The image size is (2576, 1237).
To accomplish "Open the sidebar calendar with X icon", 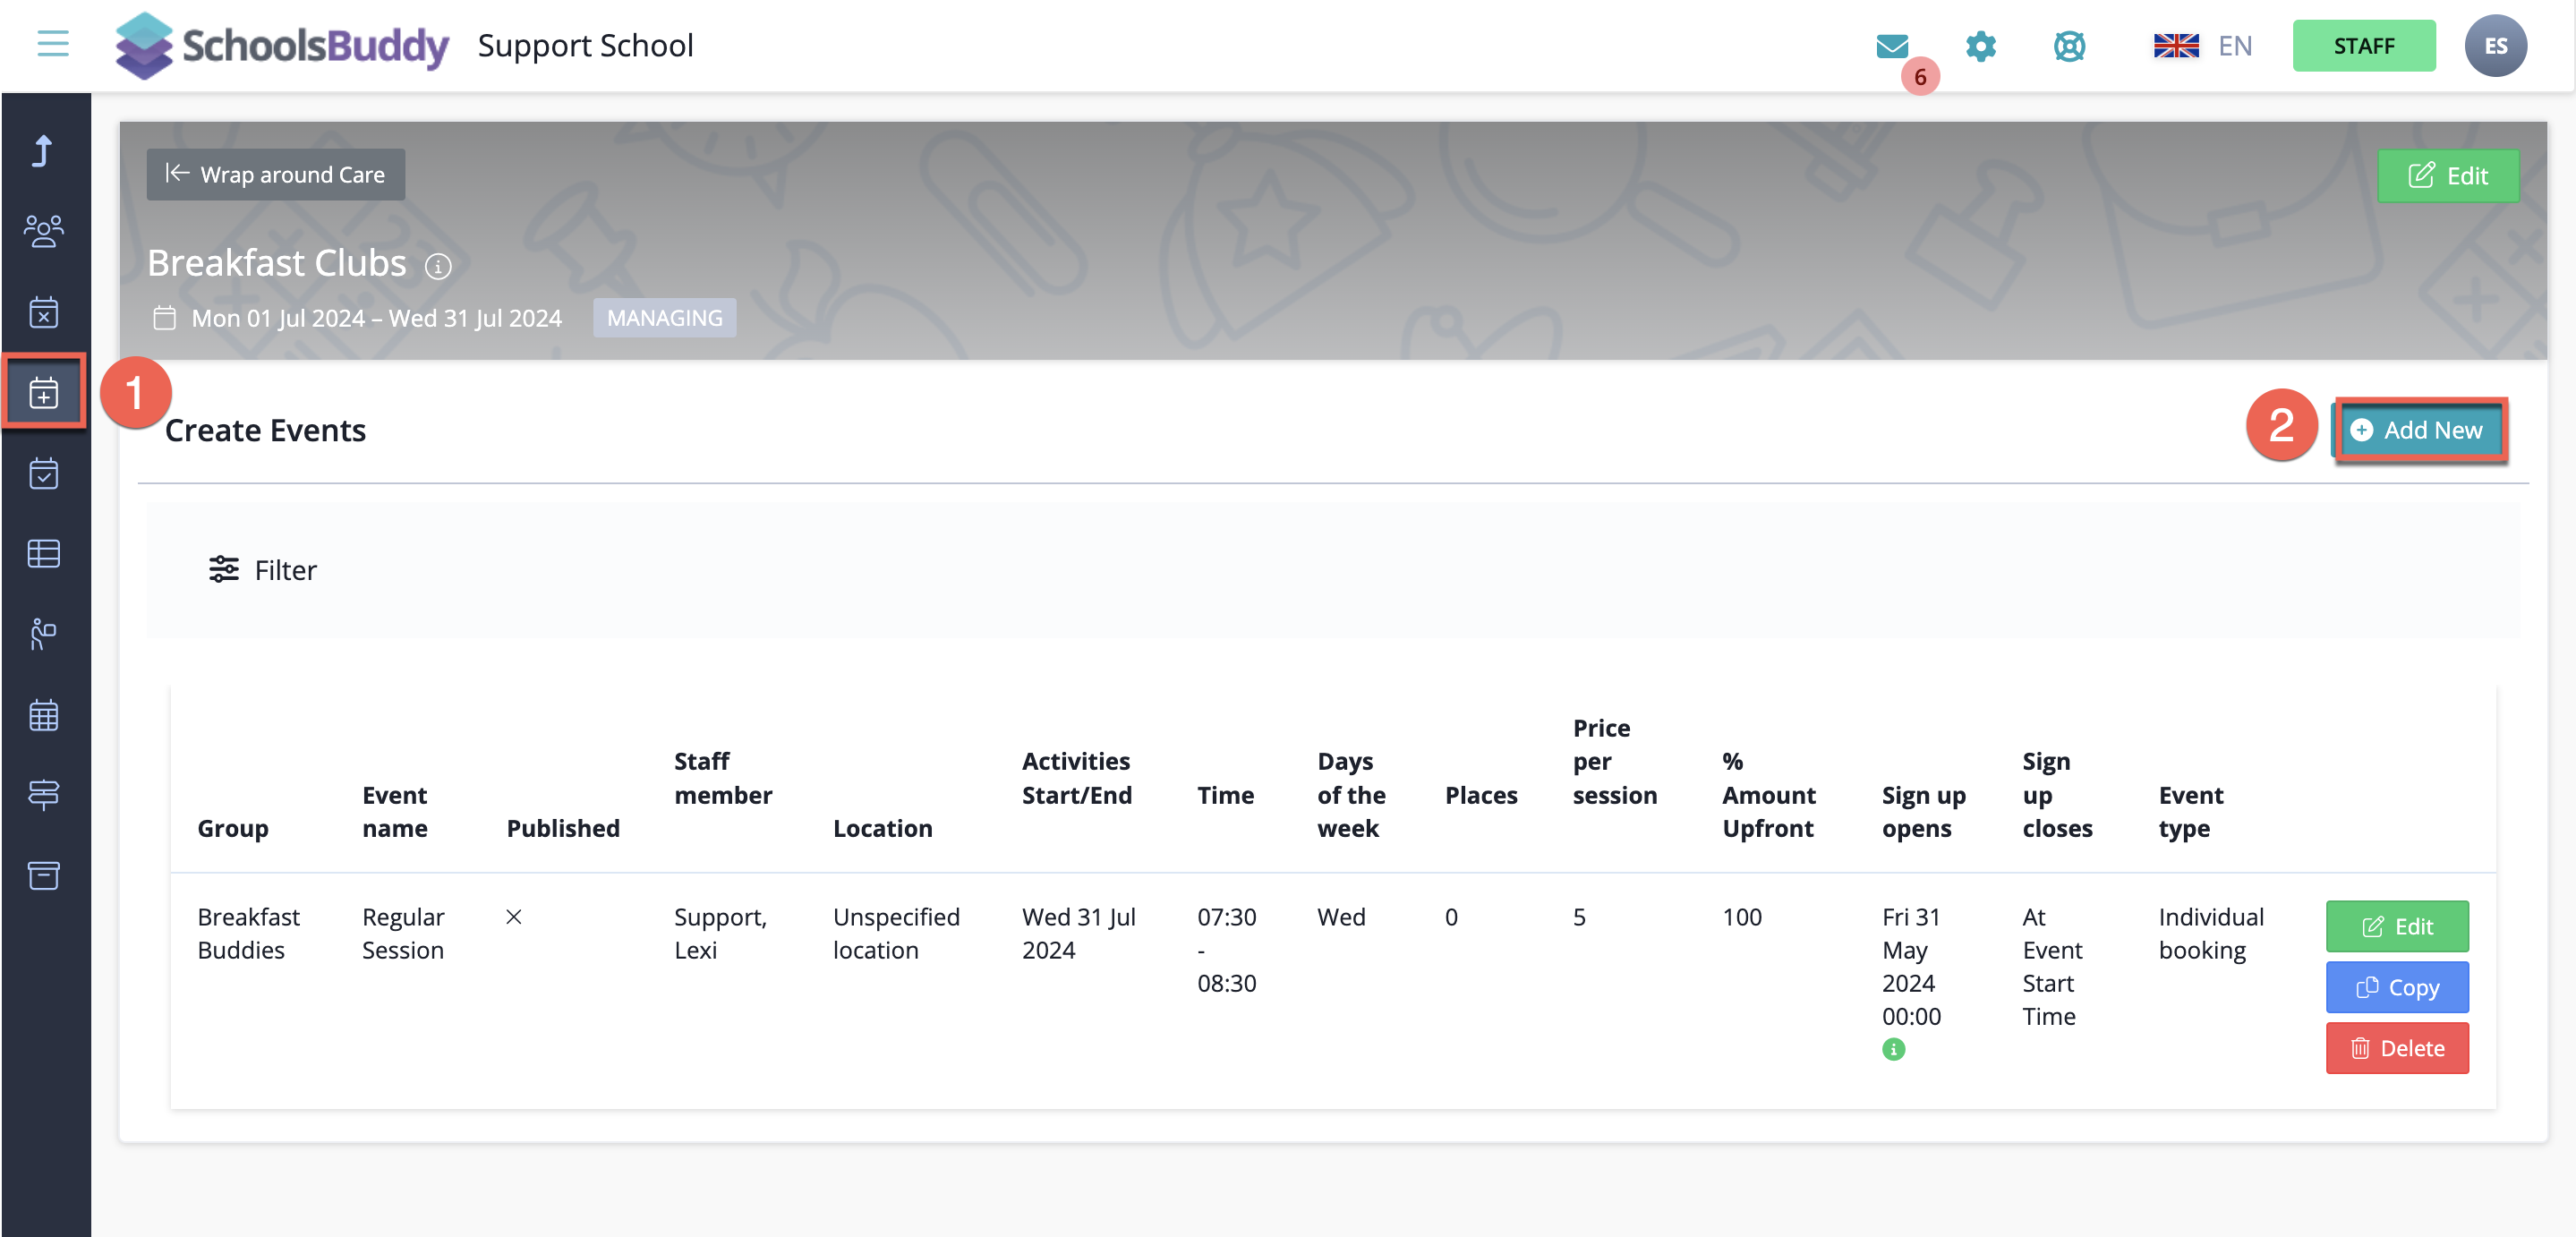I will 43,312.
